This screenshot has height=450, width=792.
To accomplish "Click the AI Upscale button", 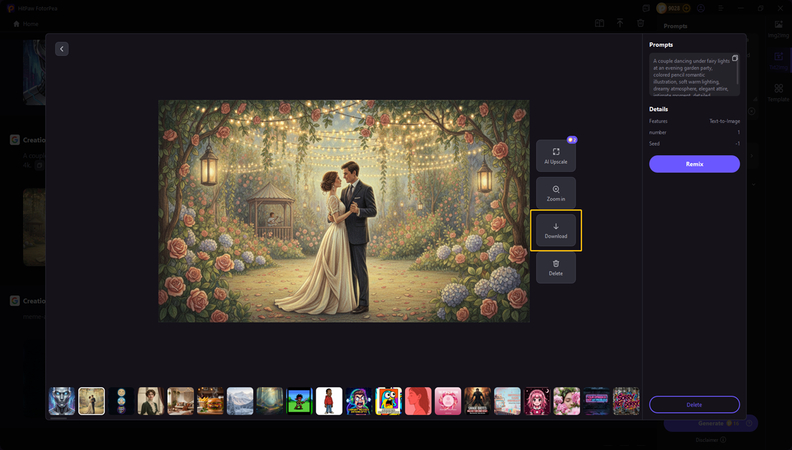I will click(556, 155).
